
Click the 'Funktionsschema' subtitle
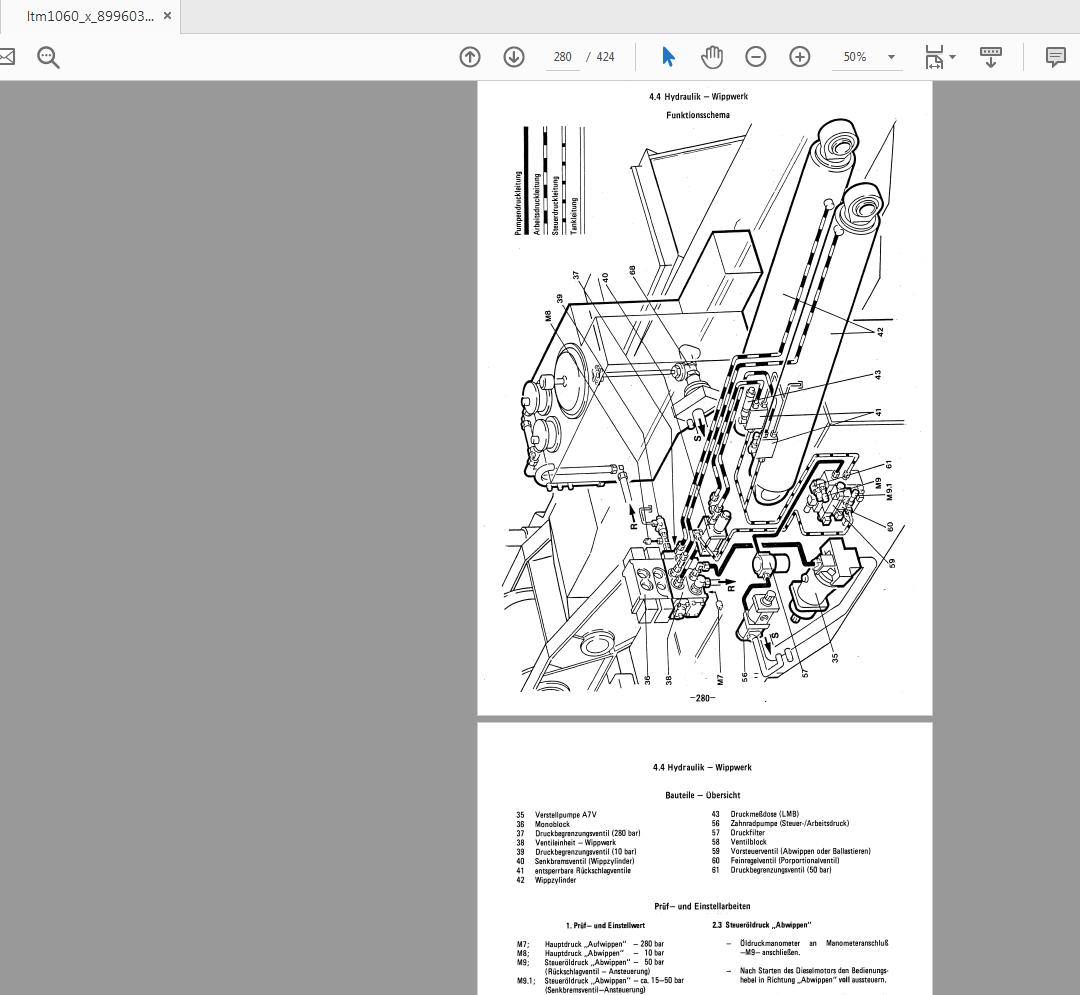698,115
